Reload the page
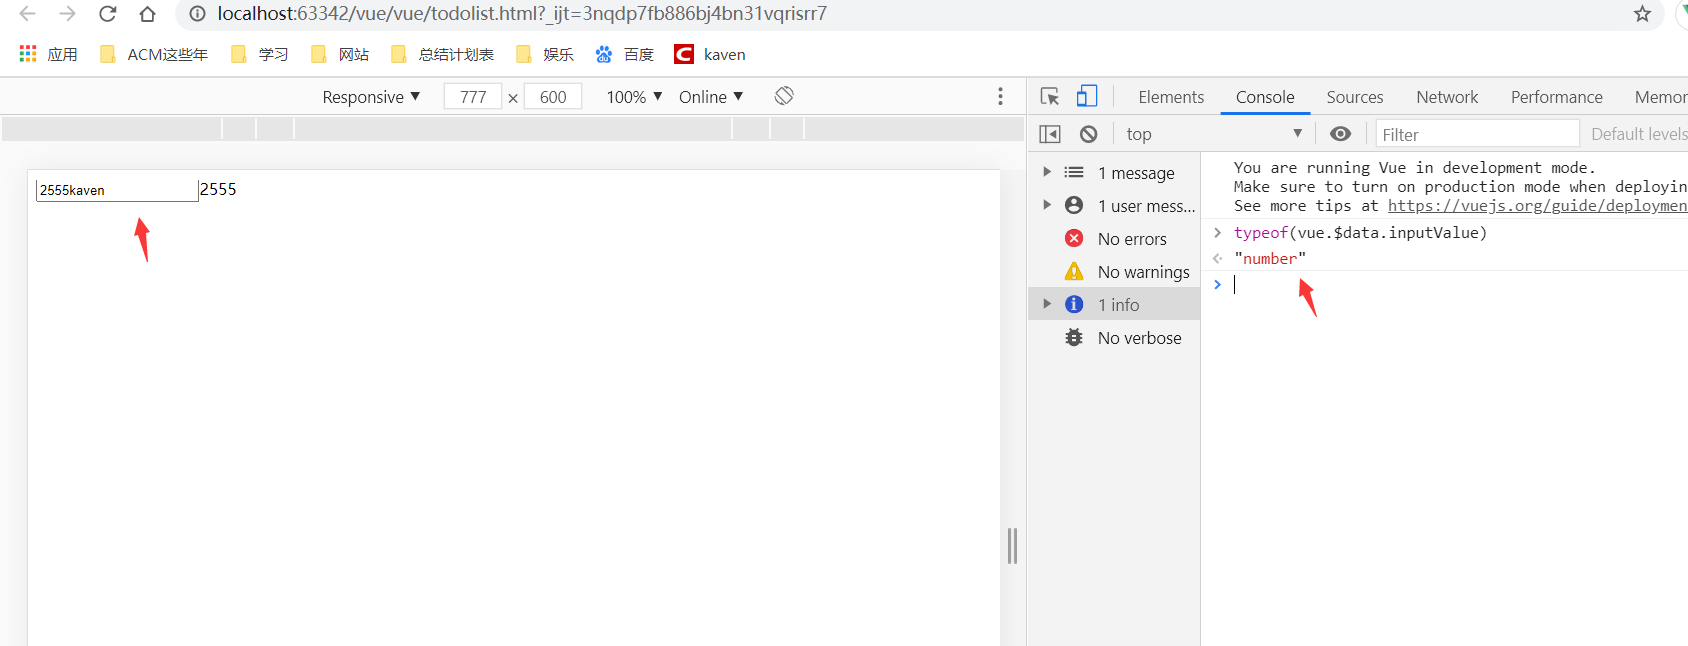Viewport: 1688px width, 646px height. coord(107,14)
